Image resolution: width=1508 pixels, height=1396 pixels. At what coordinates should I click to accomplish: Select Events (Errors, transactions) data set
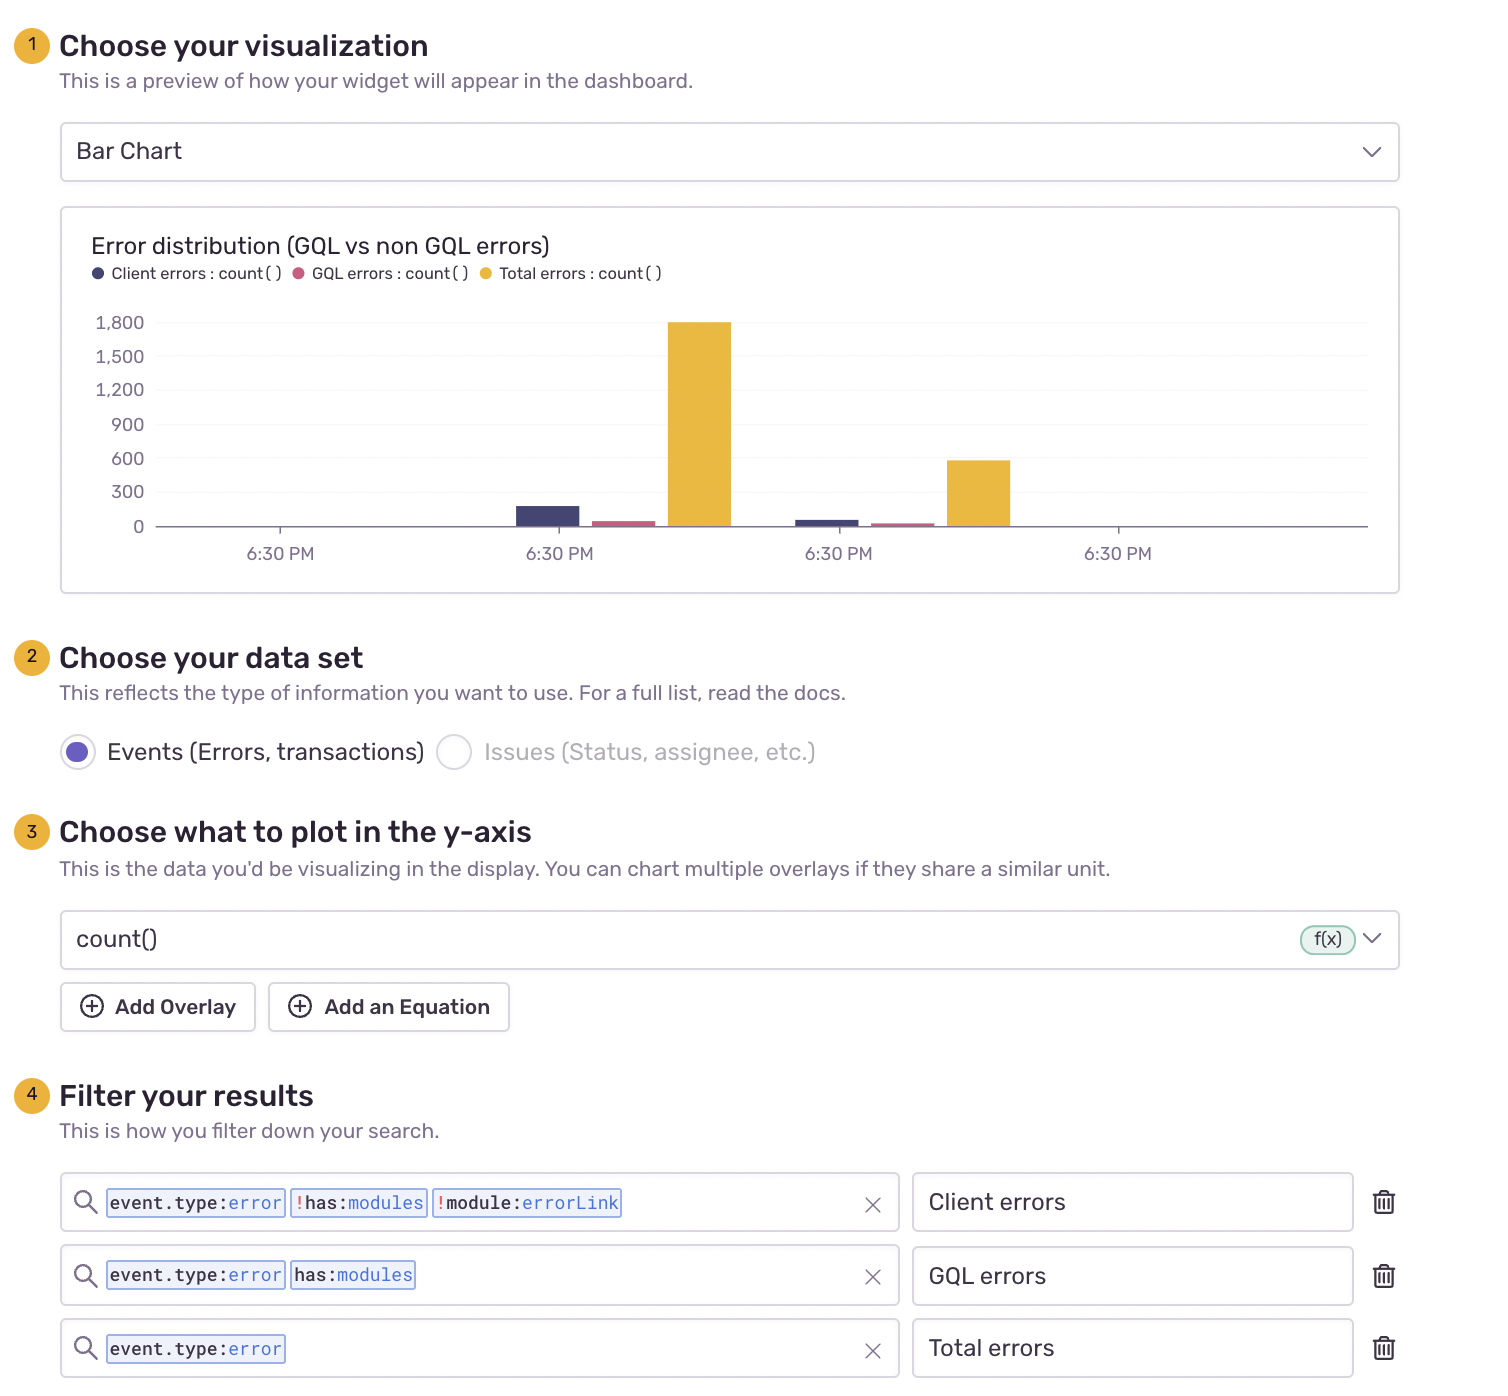(78, 752)
